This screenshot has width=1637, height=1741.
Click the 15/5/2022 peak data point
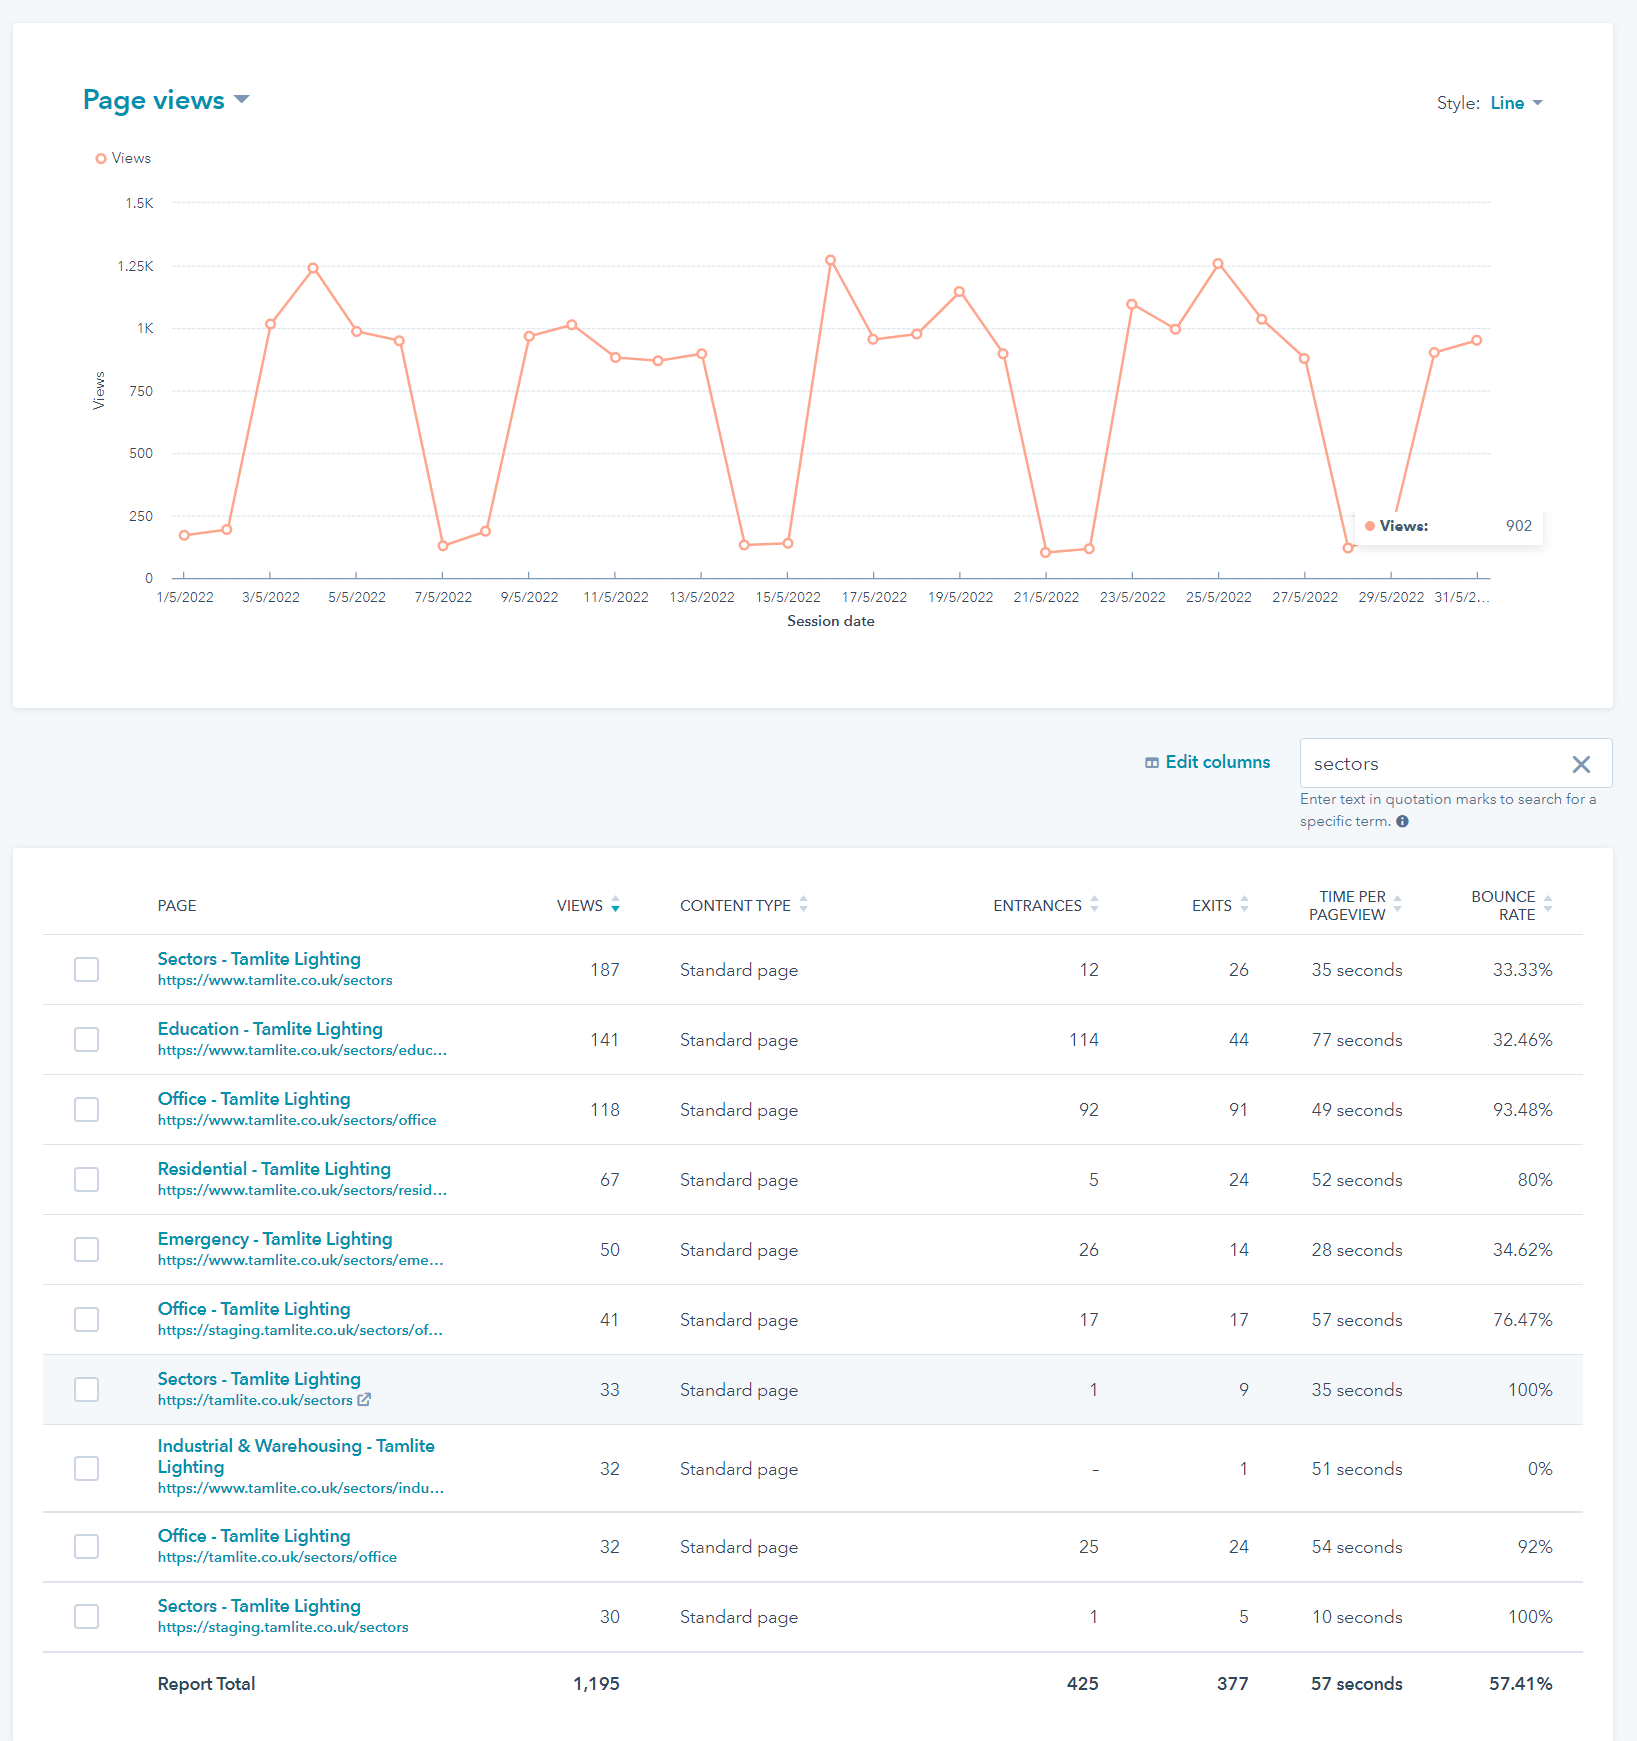(830, 261)
